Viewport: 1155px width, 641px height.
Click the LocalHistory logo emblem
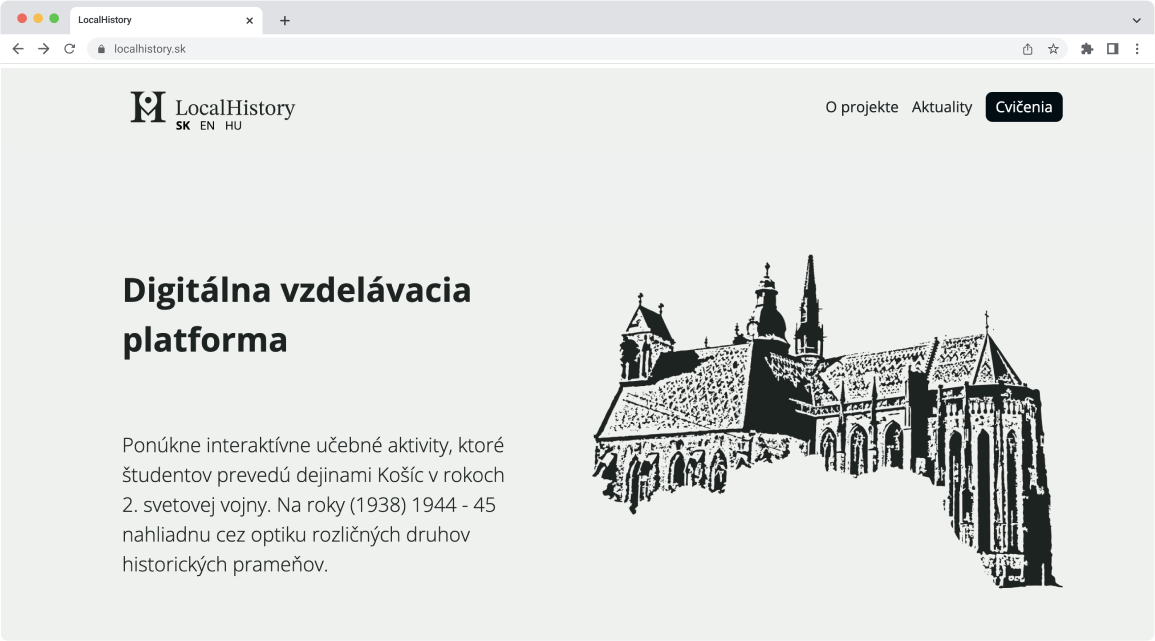[148, 107]
